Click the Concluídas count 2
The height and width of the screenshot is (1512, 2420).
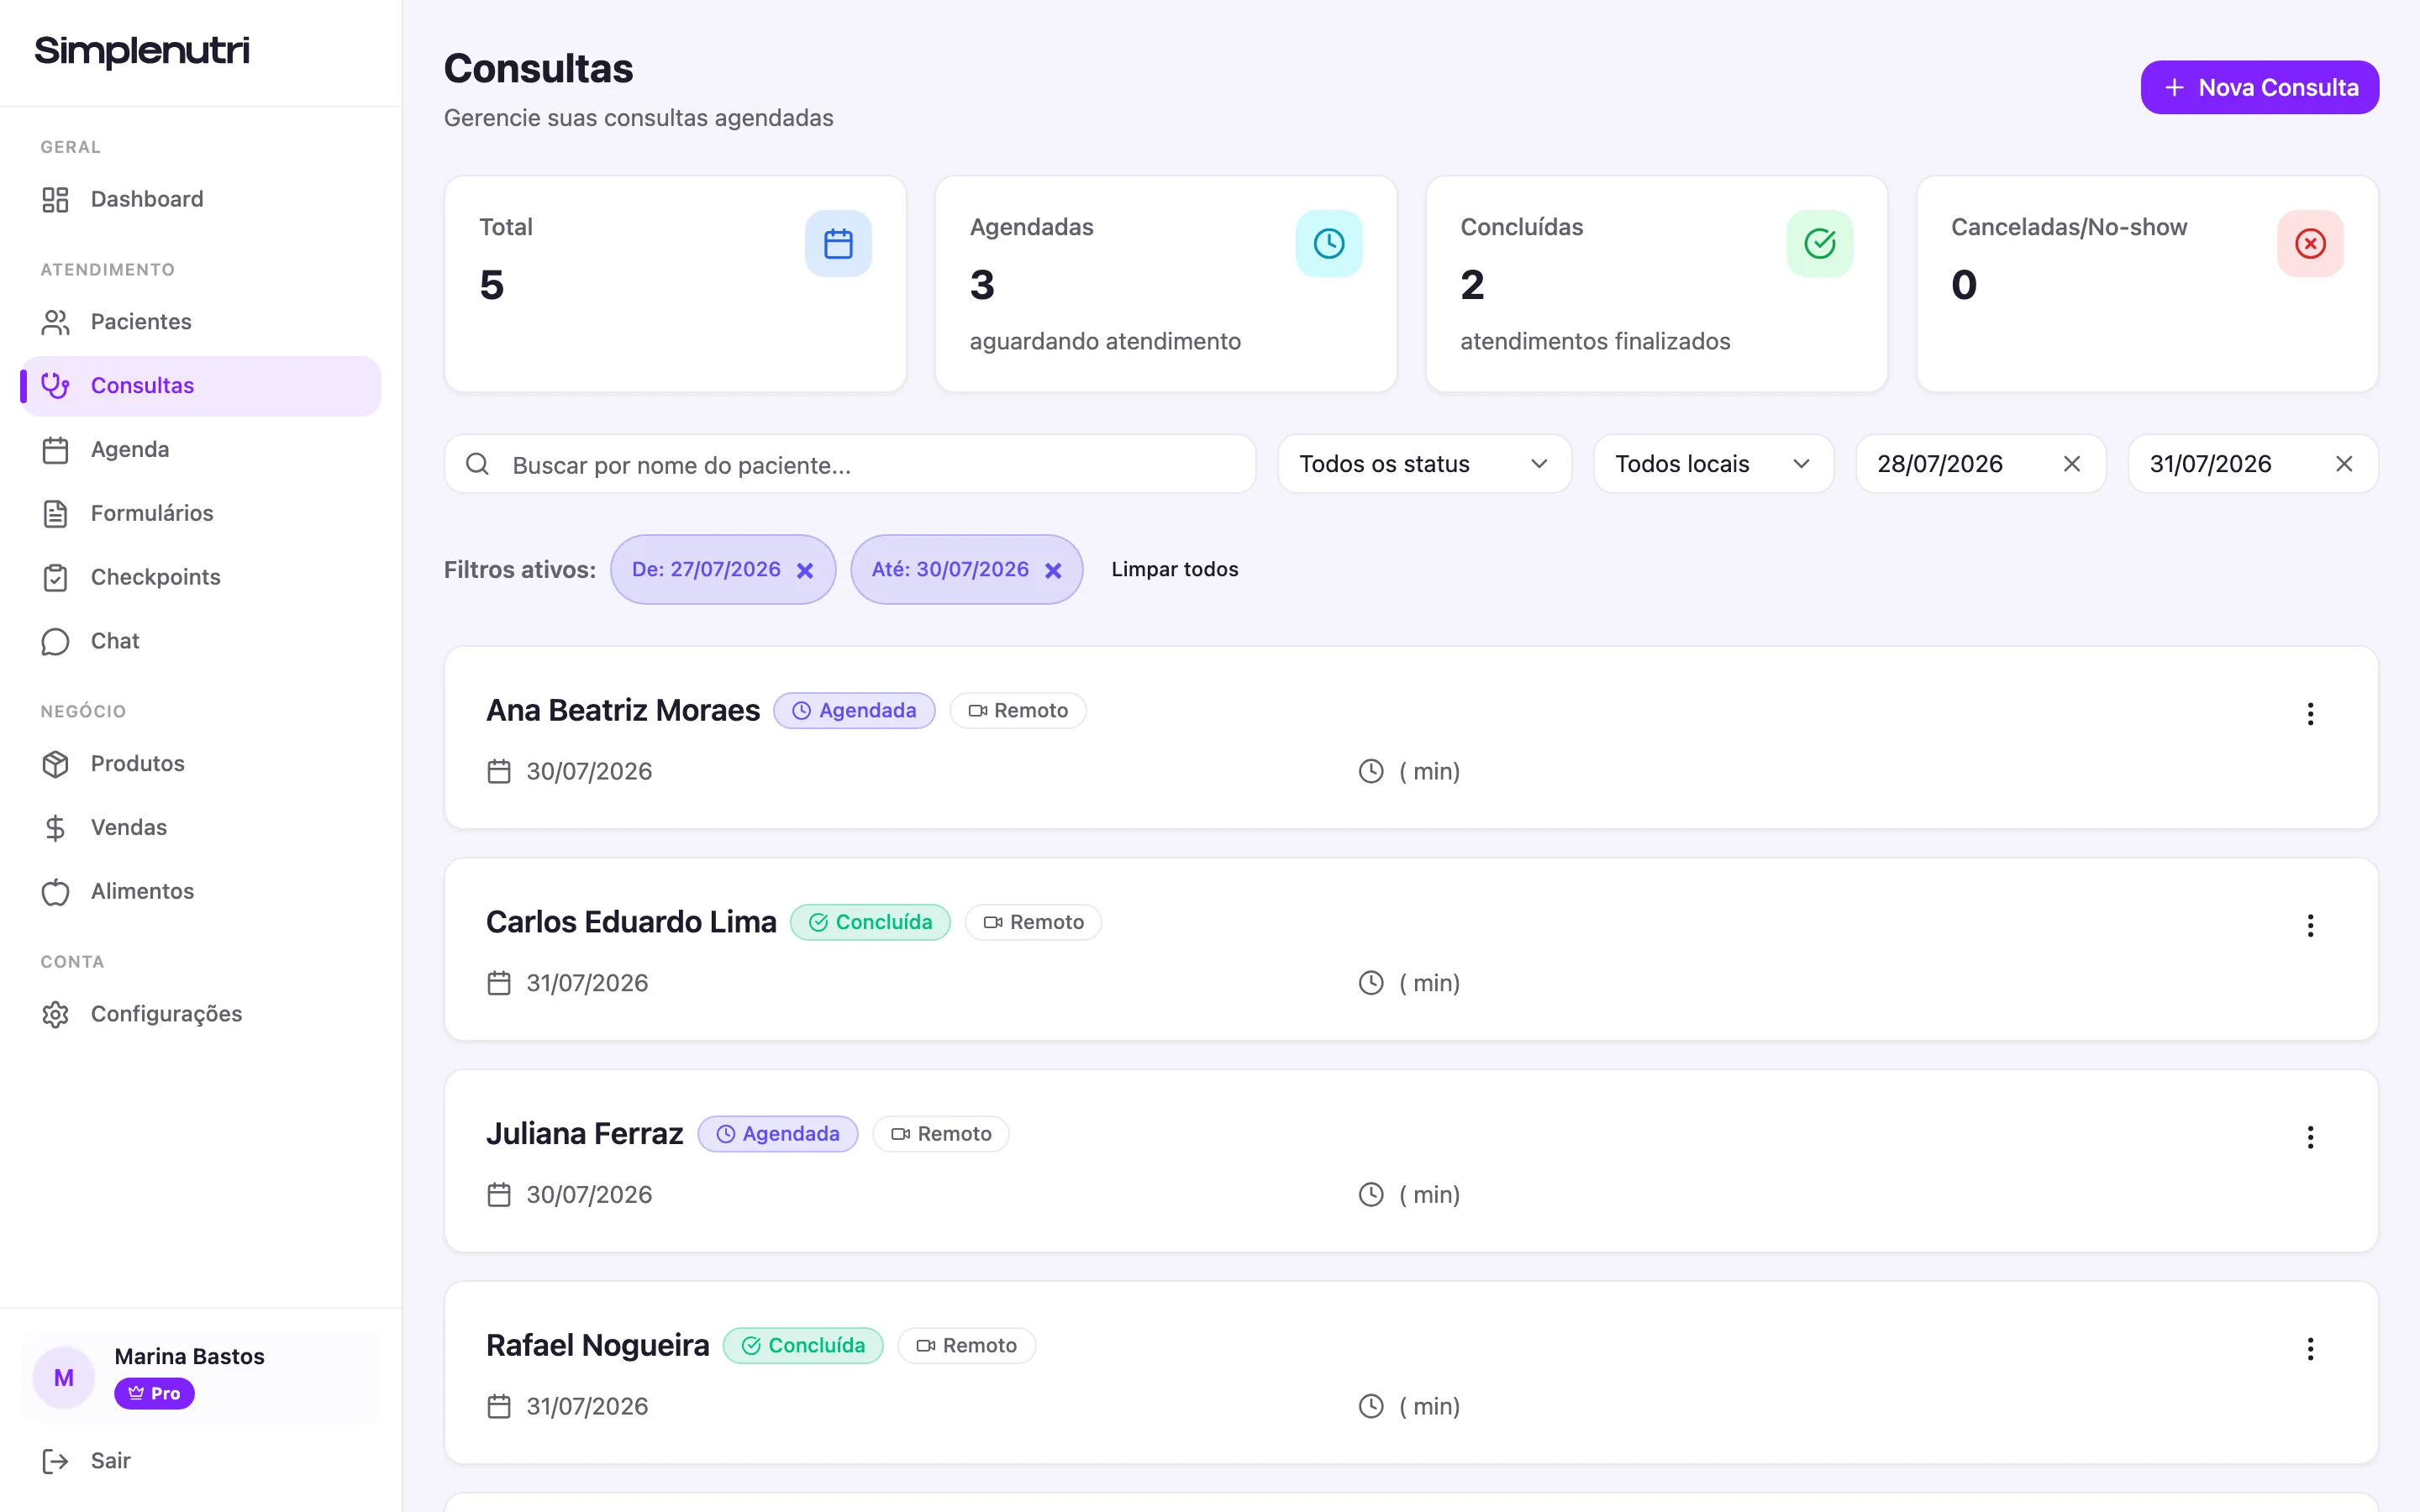[1472, 286]
